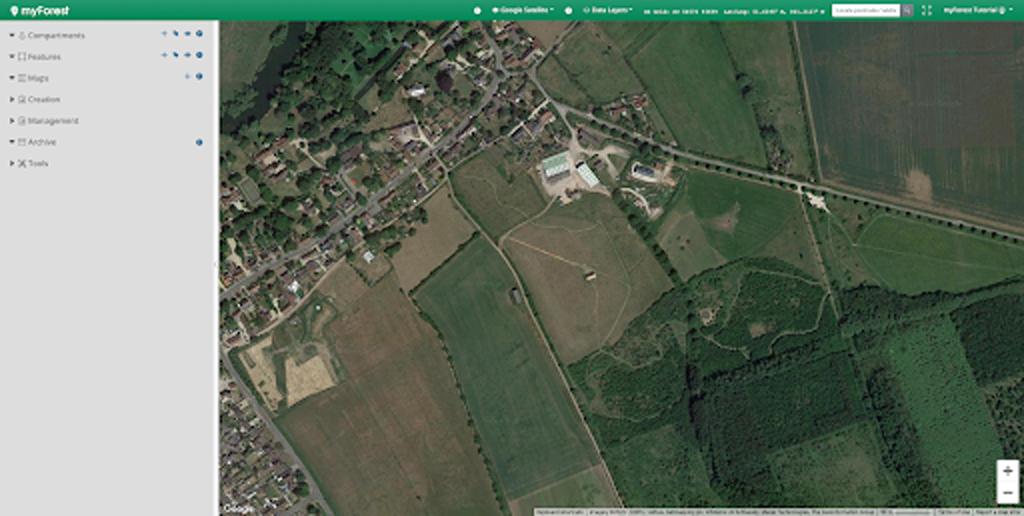Open the Google Satellite basemap dropdown
This screenshot has width=1024, height=516.
(x=523, y=10)
